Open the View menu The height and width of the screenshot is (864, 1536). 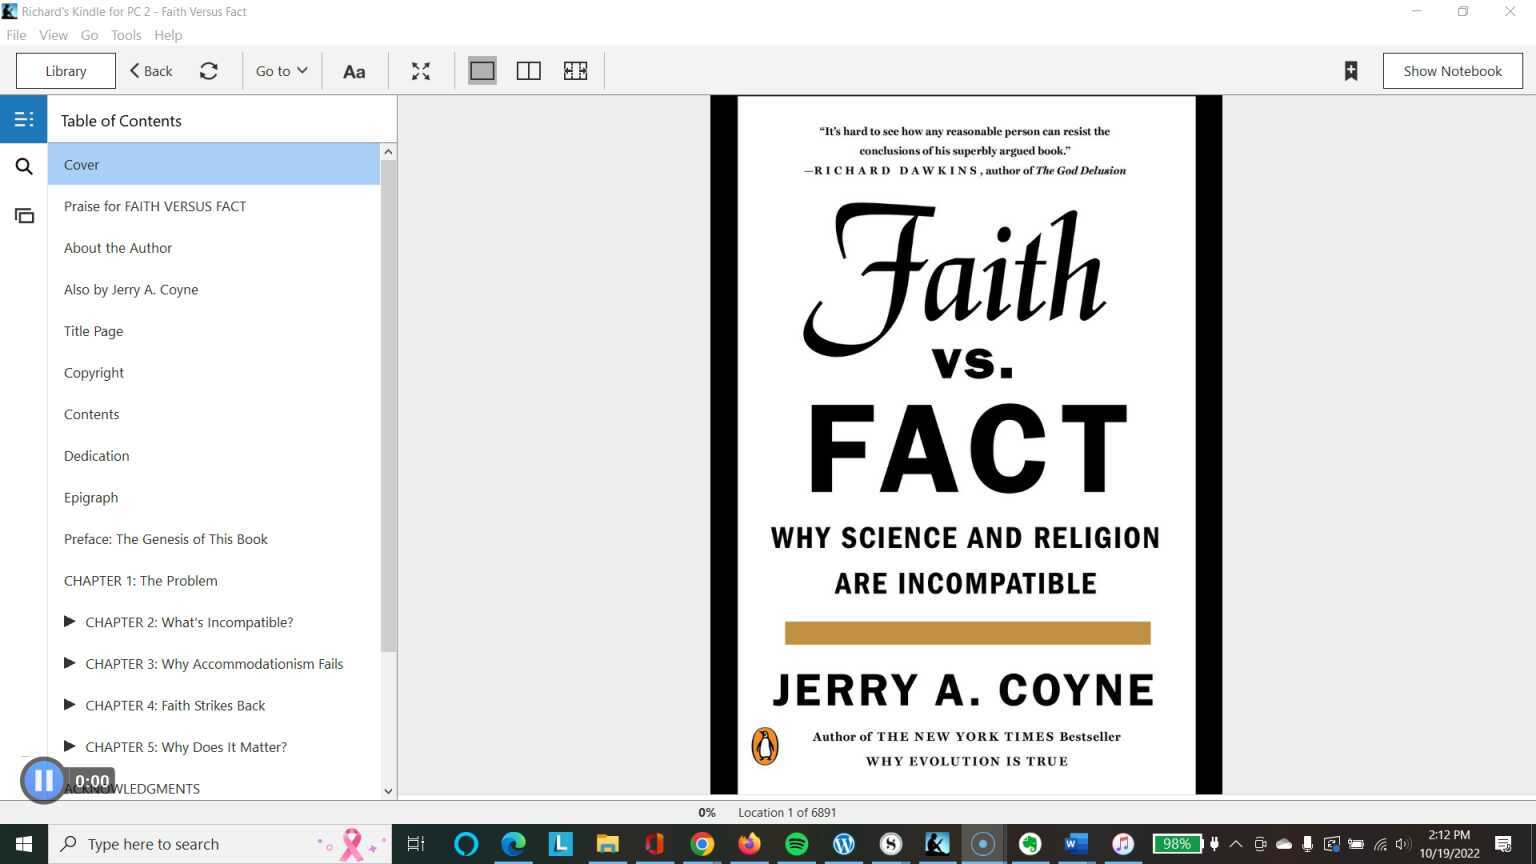point(53,34)
